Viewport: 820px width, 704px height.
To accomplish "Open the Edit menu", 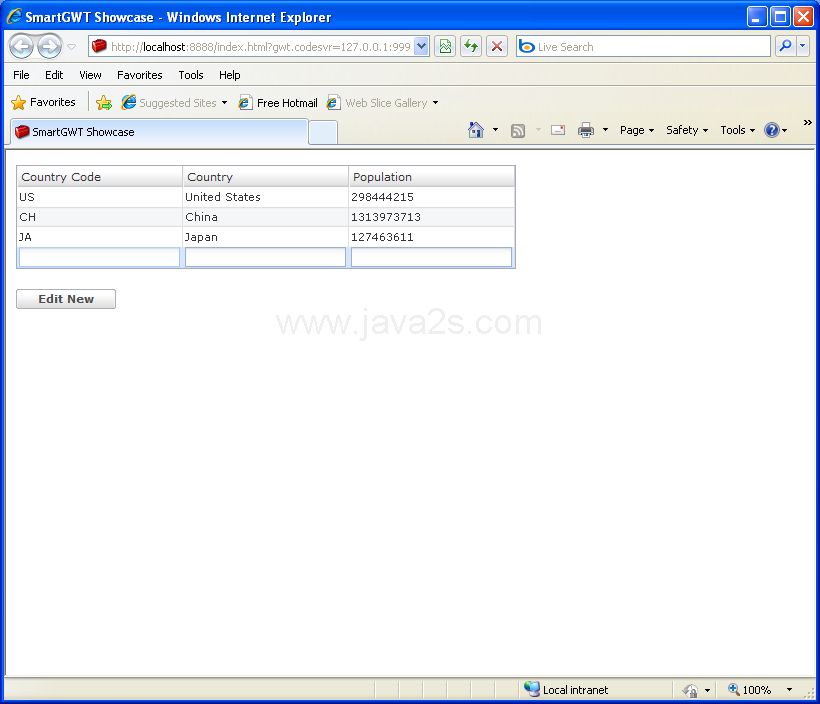I will [54, 75].
